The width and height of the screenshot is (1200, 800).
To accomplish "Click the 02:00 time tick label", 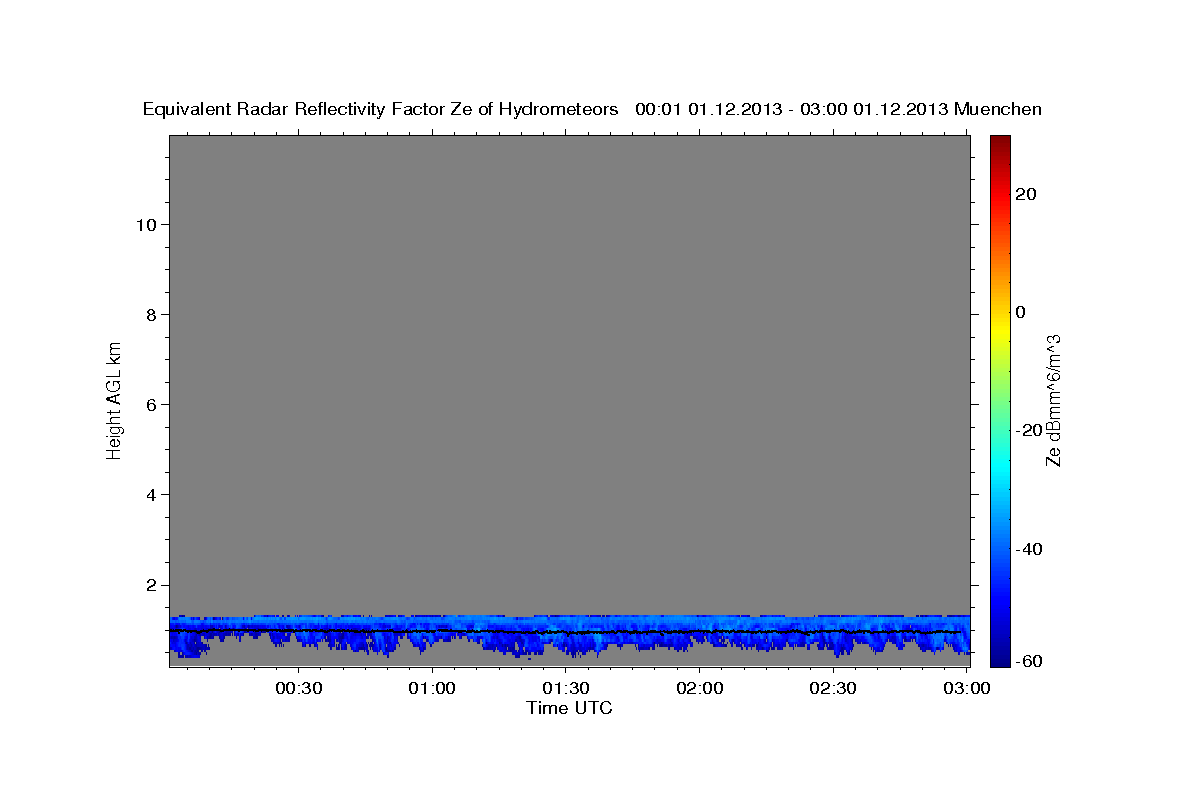I will point(700,688).
